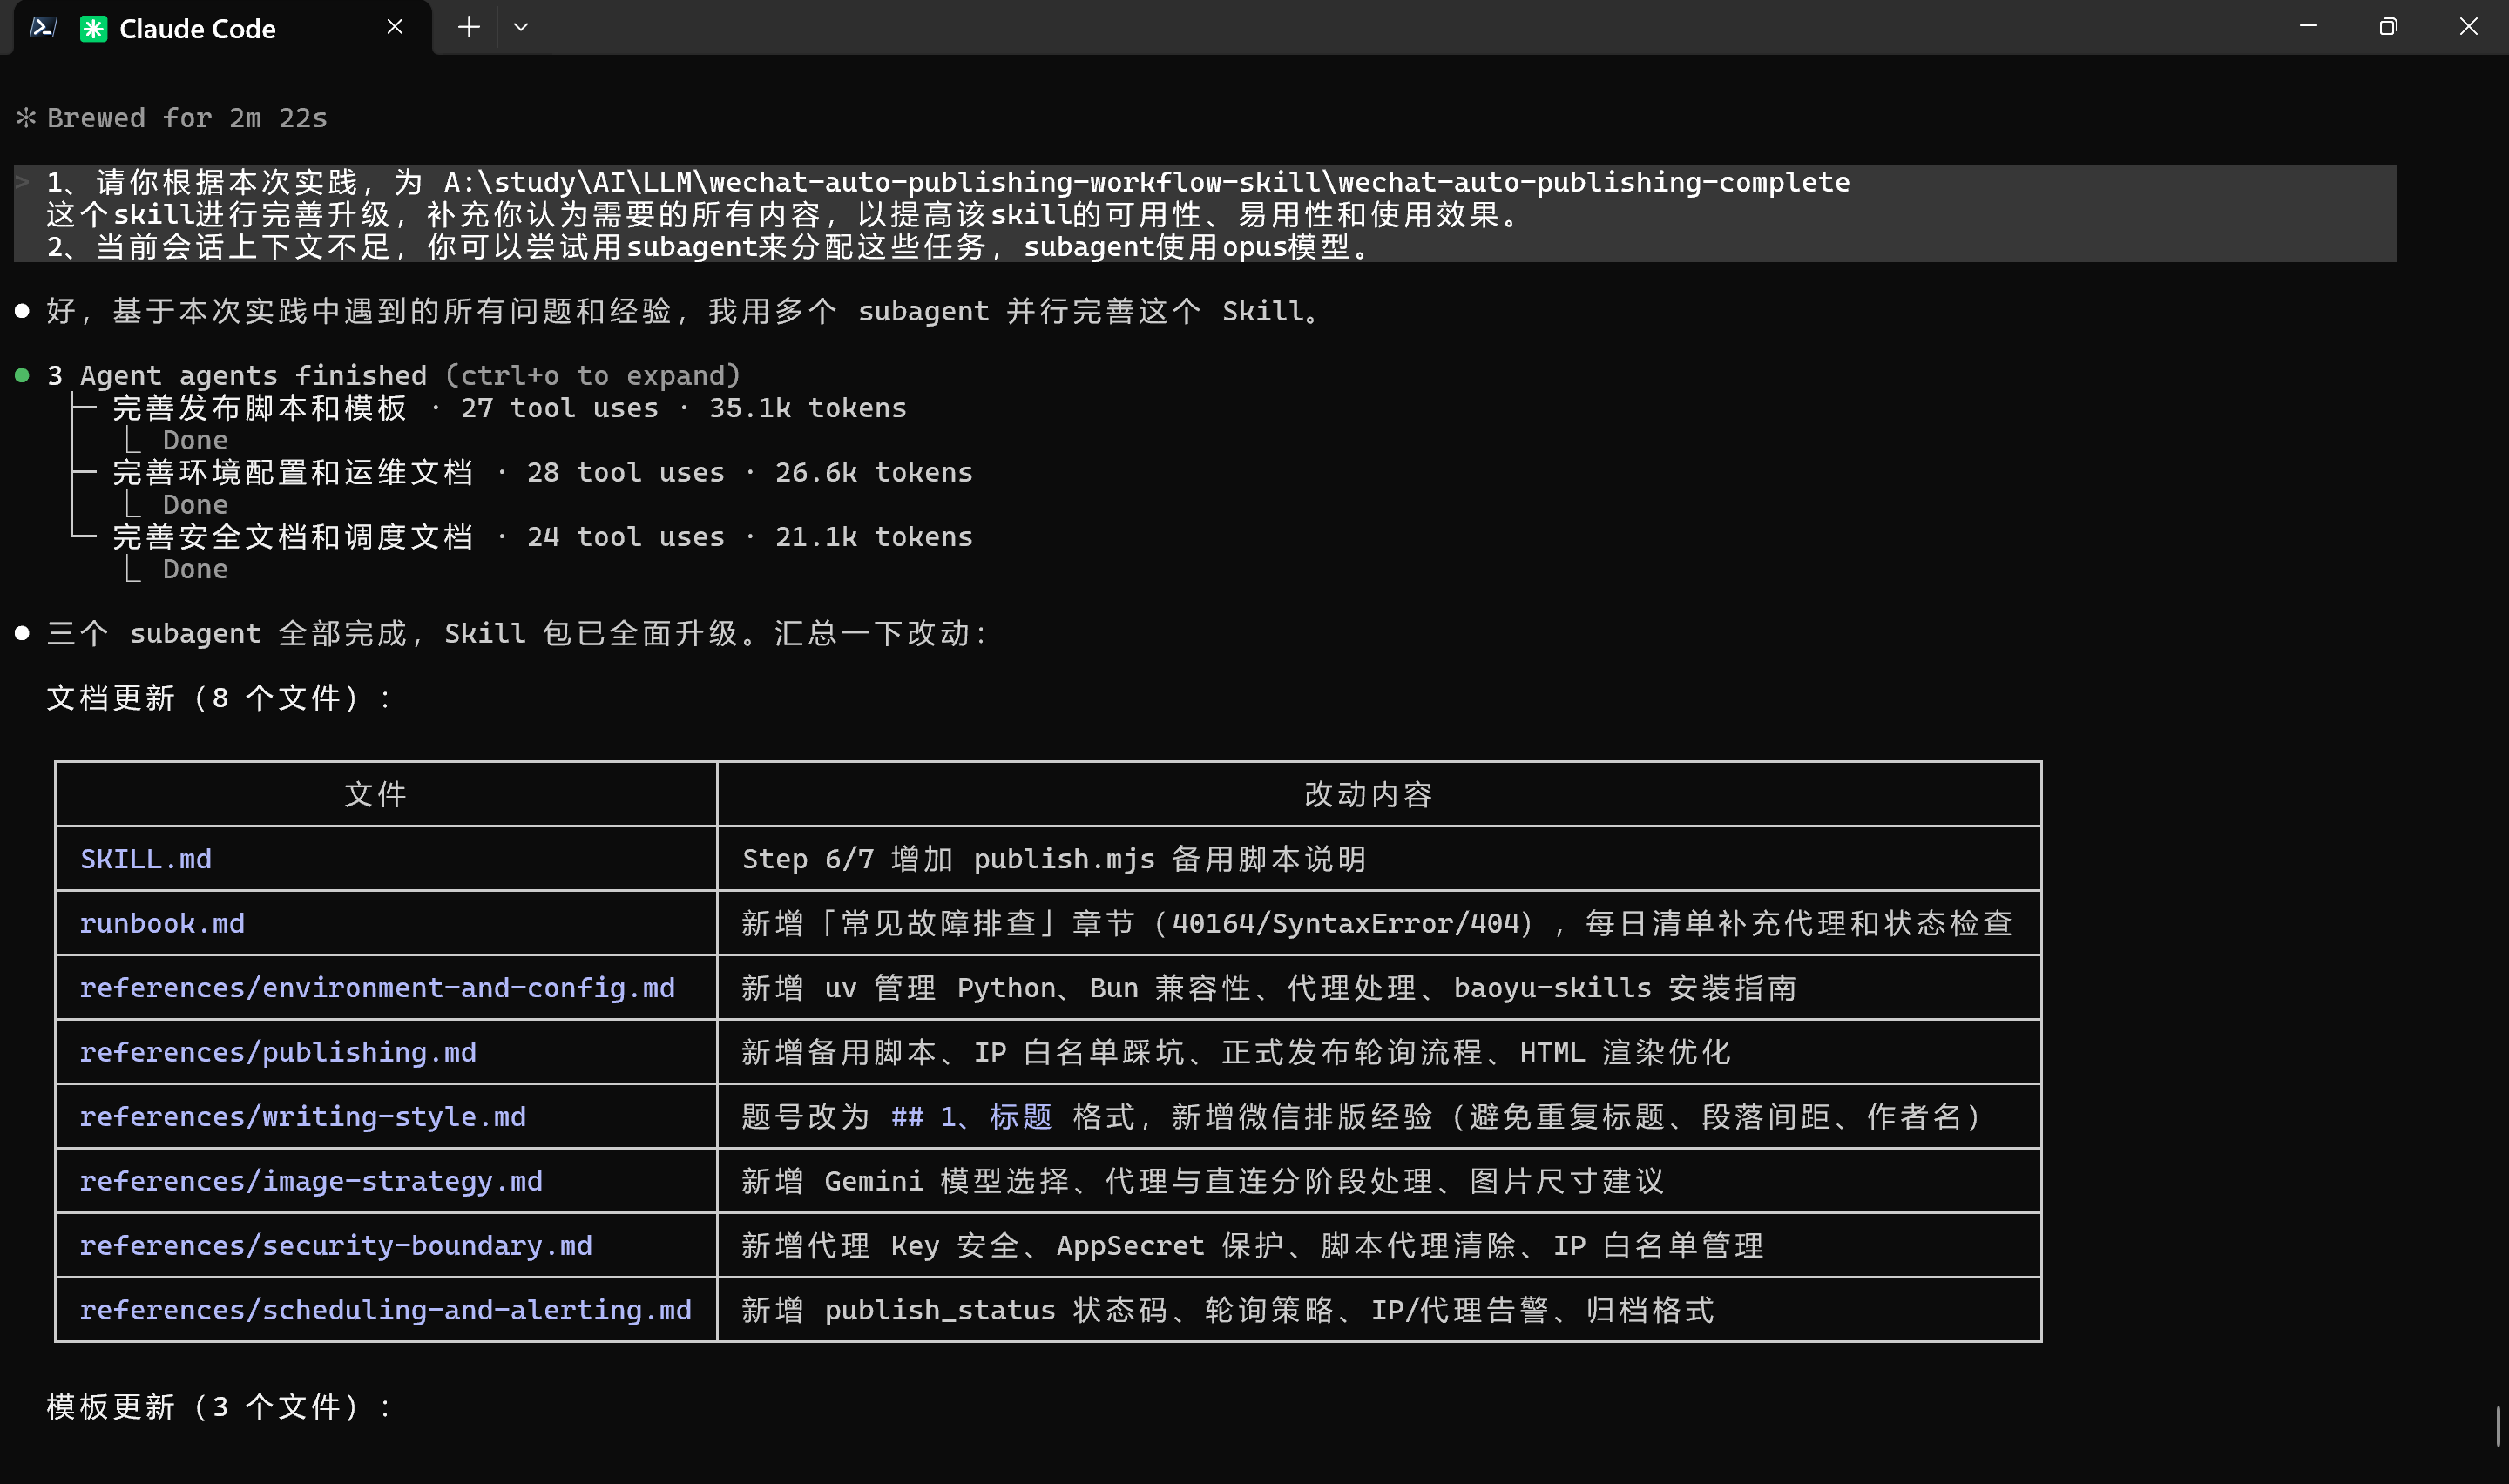Click the PowerShell icon in the tab
Image resolution: width=2509 pixels, height=1484 pixels.
coord(42,27)
